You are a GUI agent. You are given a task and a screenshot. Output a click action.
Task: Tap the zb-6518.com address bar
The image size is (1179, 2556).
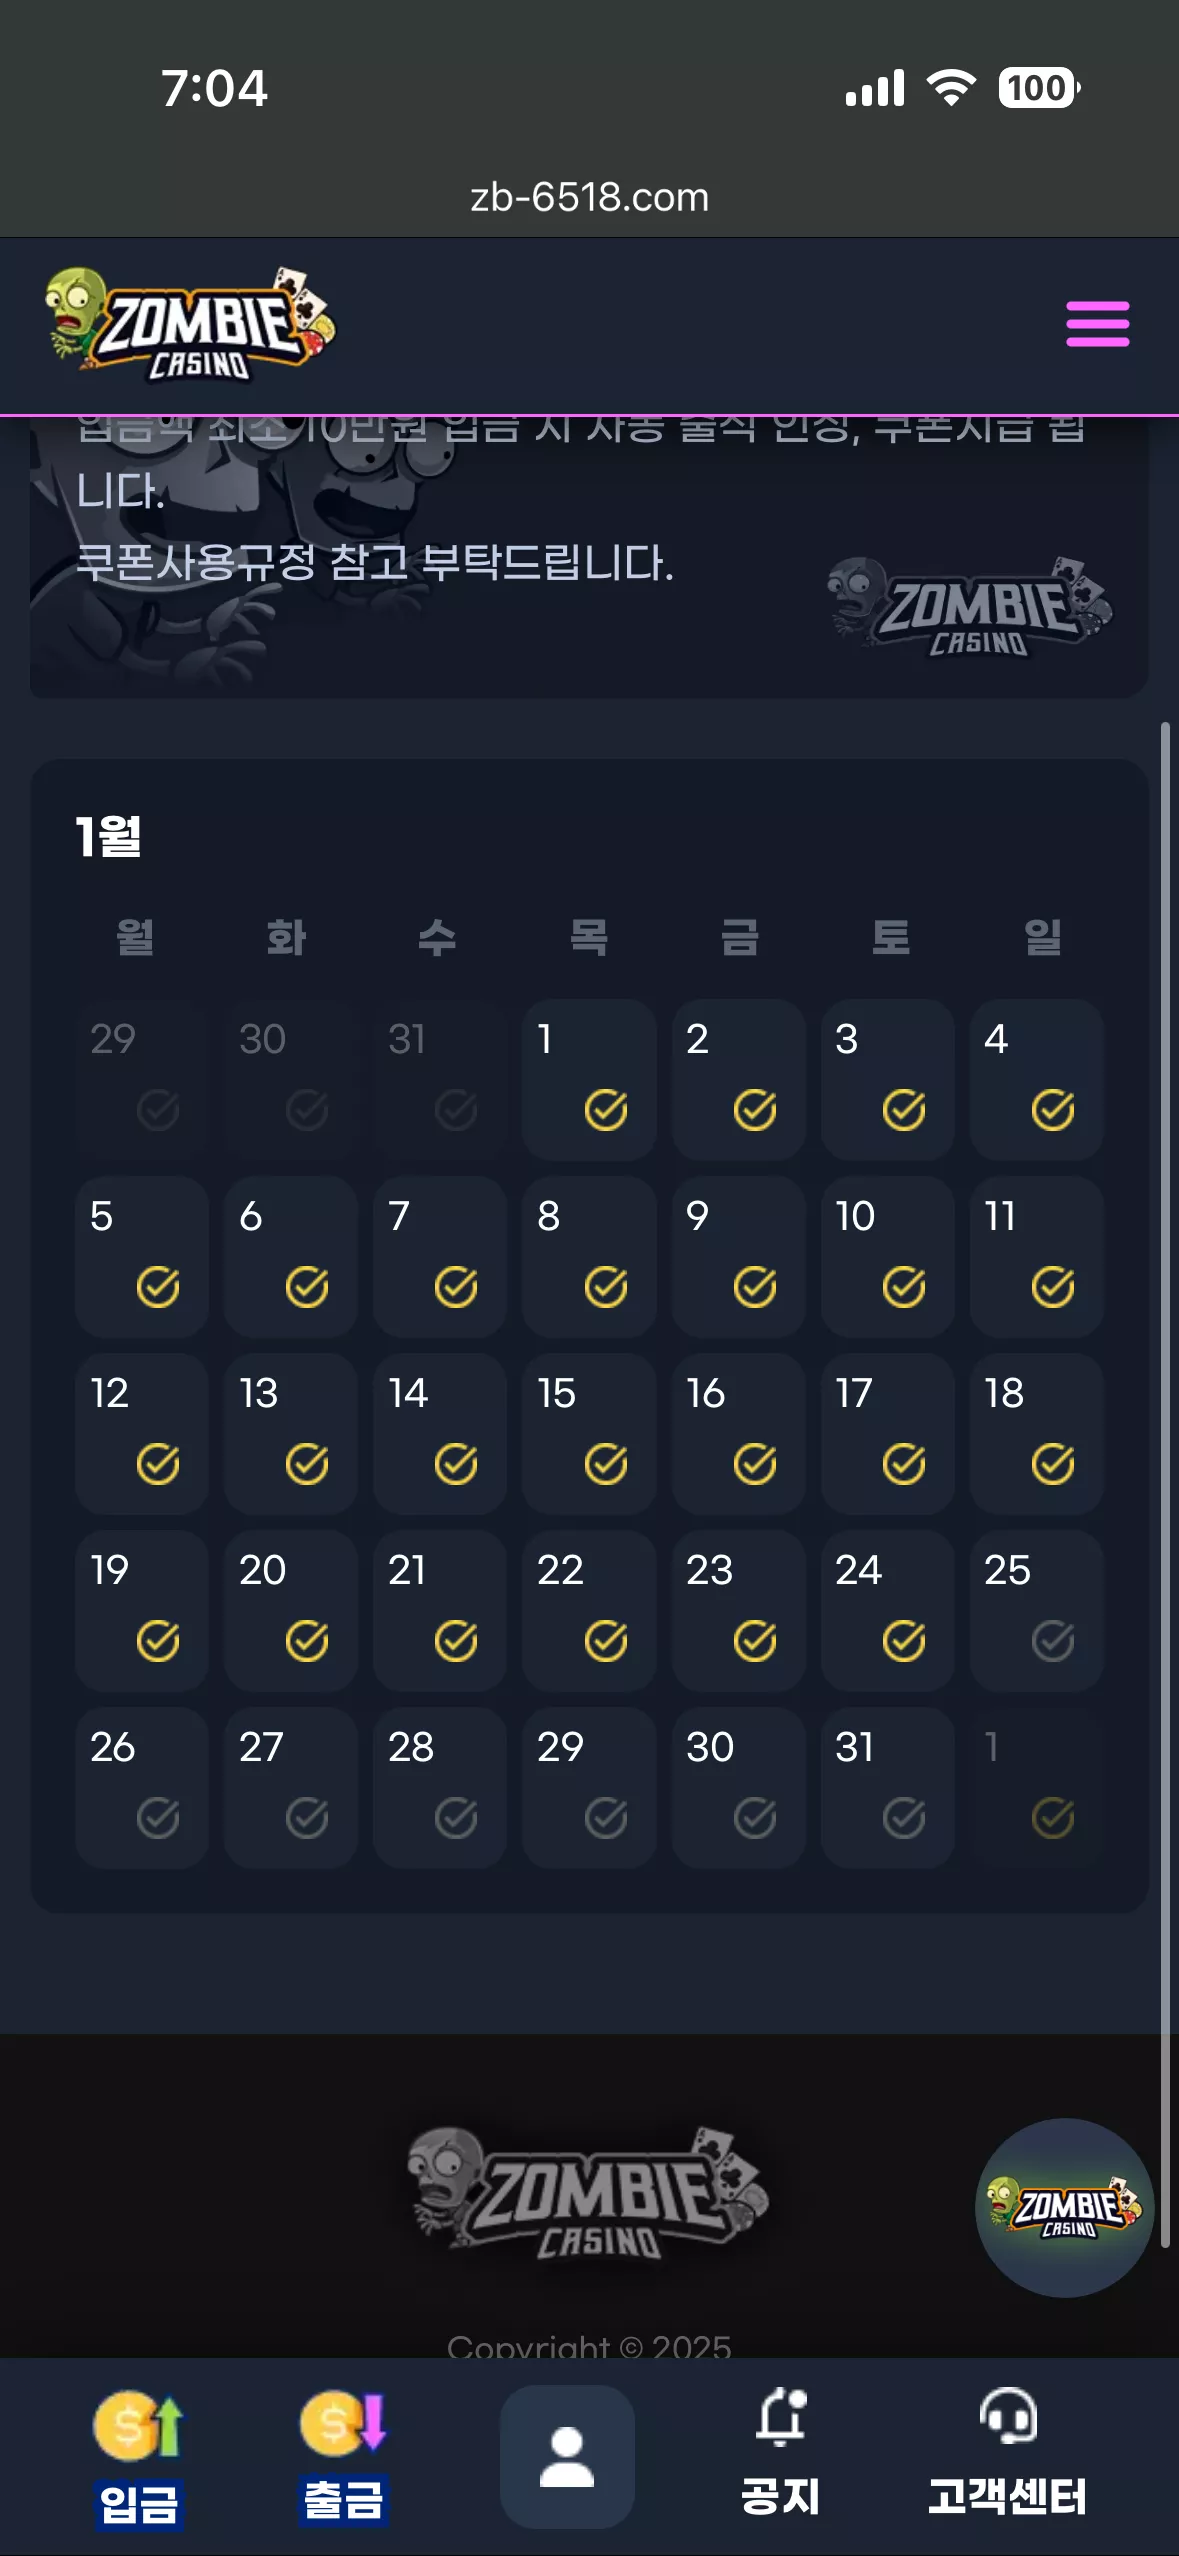point(589,197)
